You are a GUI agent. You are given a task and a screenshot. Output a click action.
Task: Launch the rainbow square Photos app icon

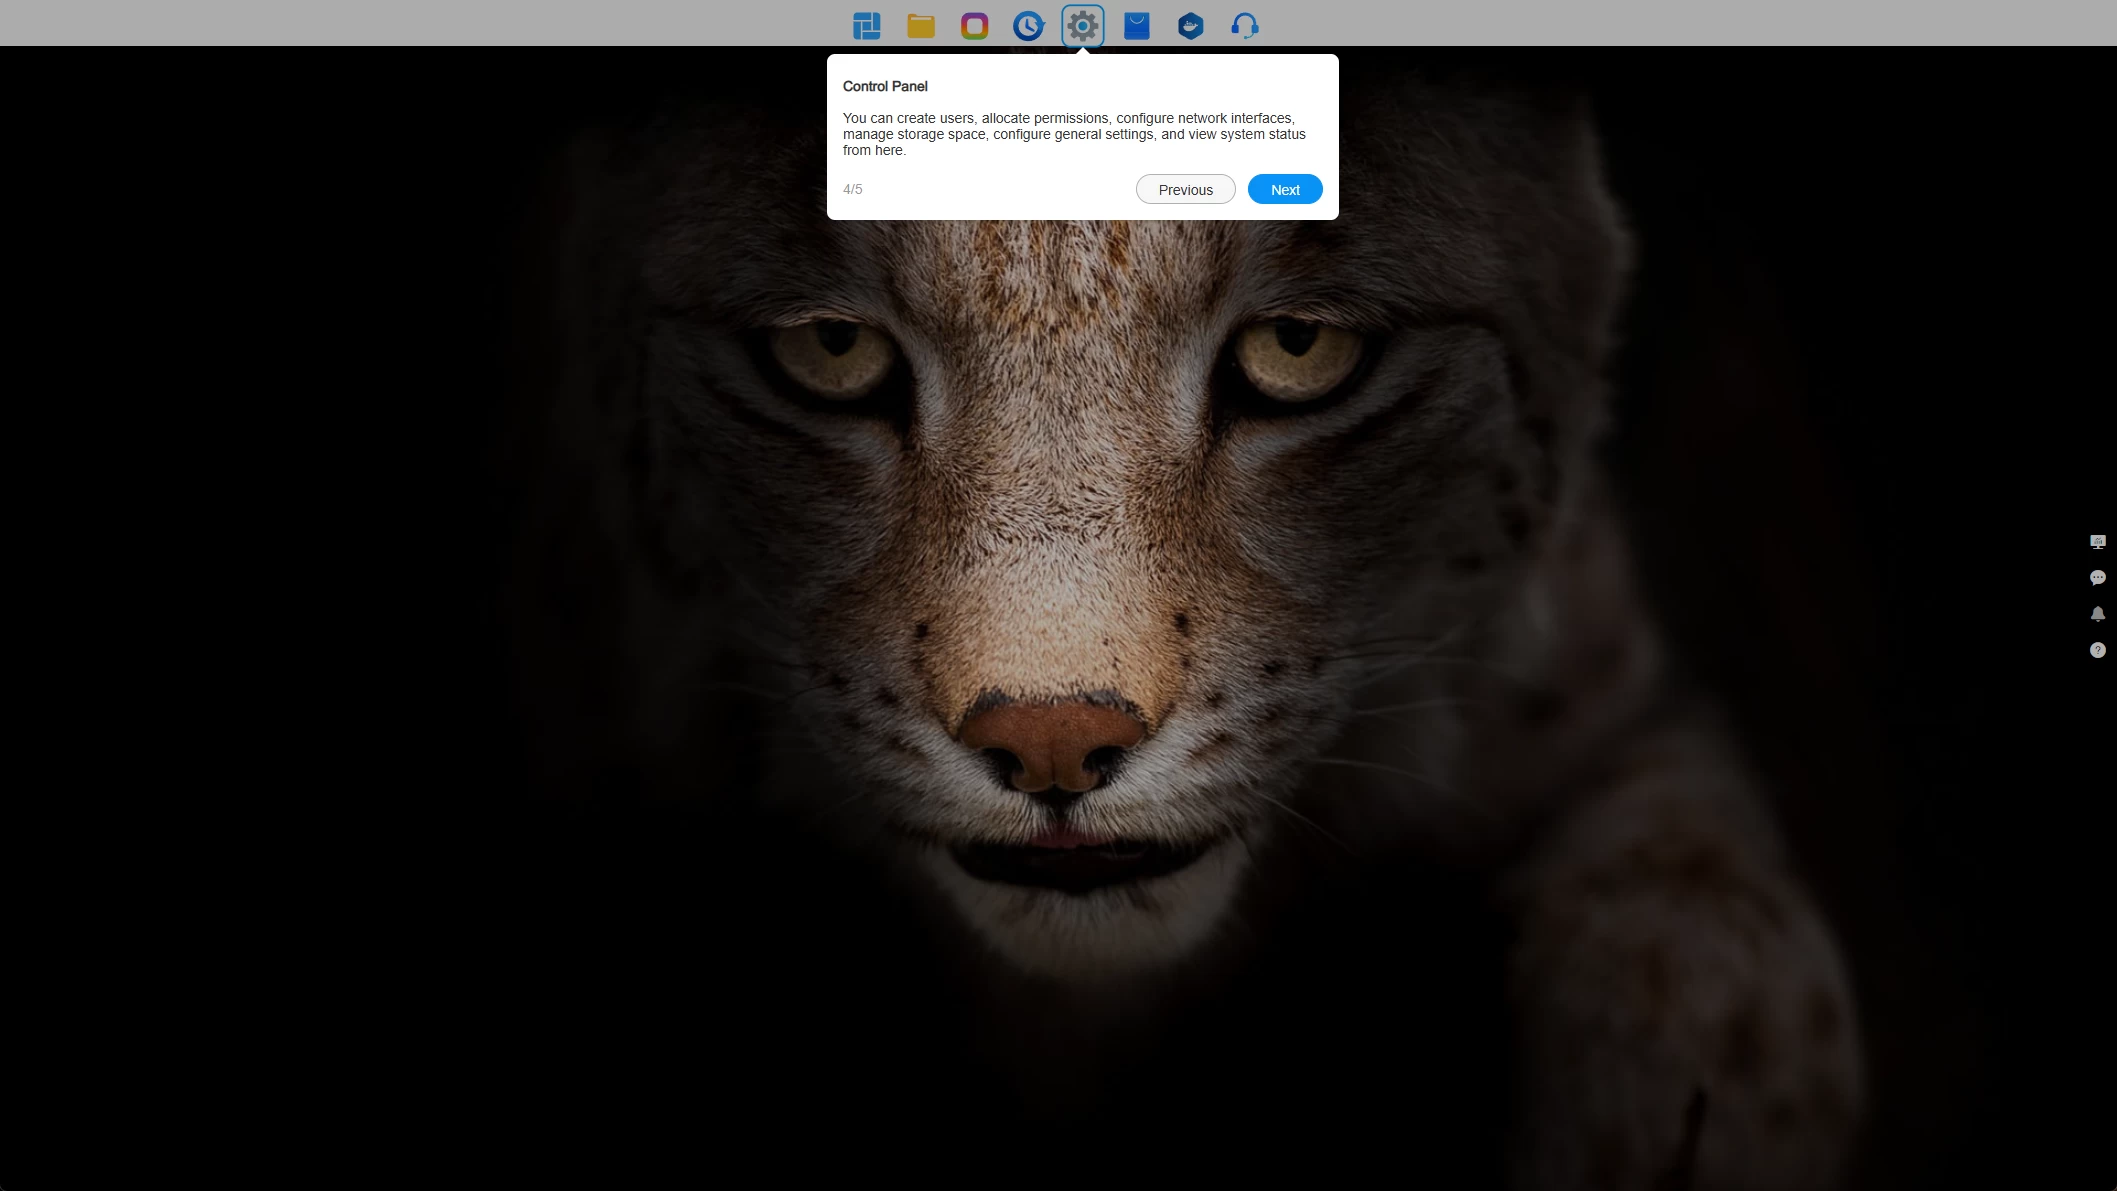[975, 26]
